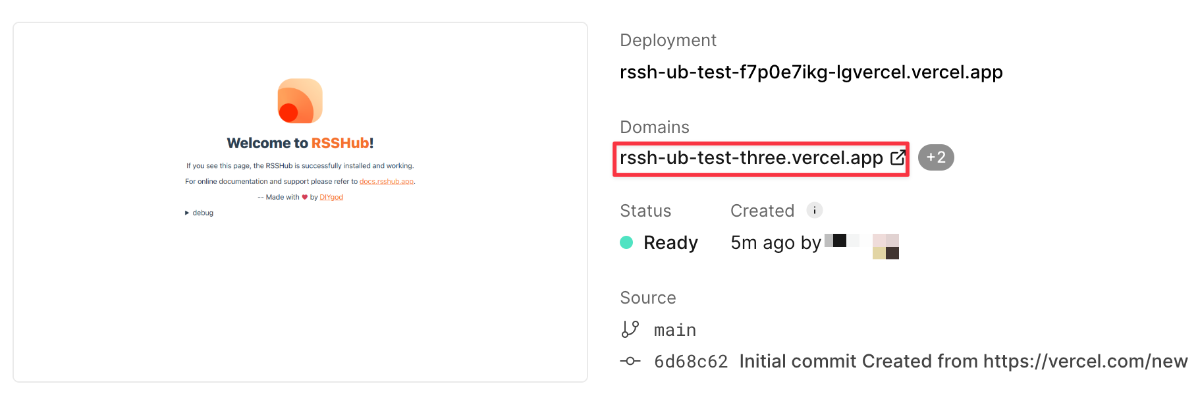Screen dimensions: 1200x397
Task: Open commit hash 6d68c62
Action: click(691, 361)
